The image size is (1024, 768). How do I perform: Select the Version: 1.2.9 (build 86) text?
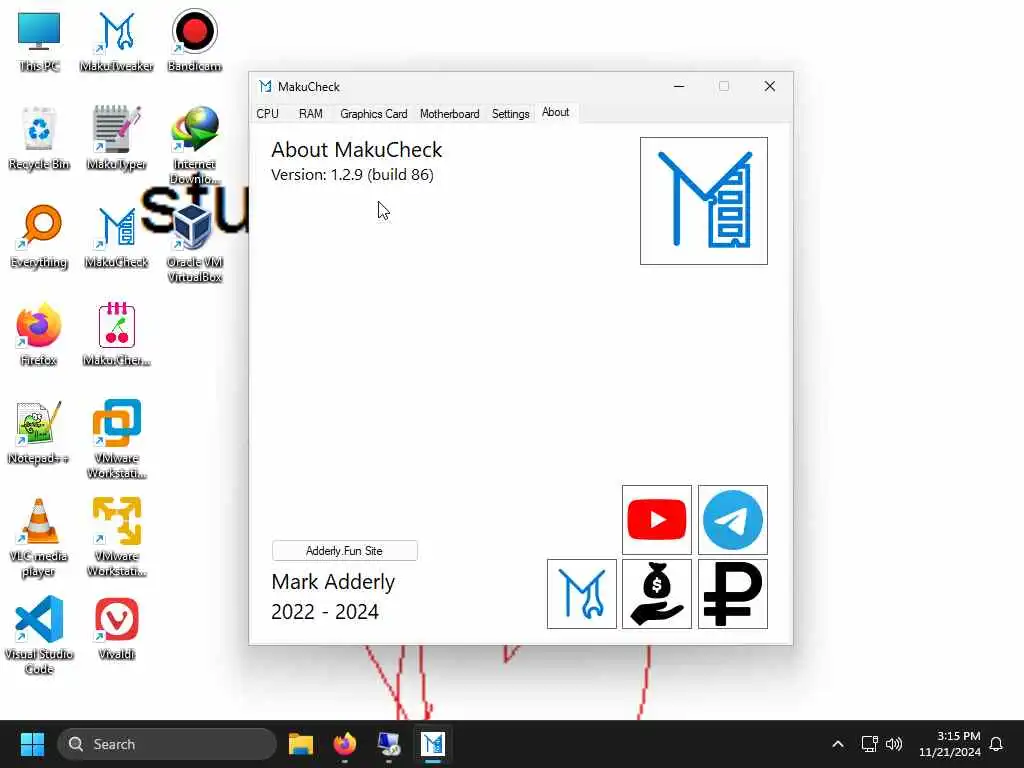352,175
